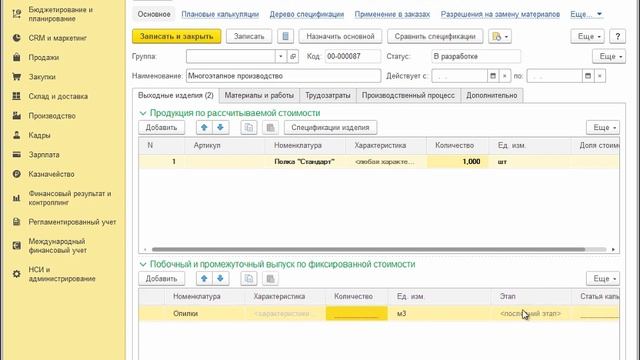This screenshot has height=360, width=640.
Task: Open Бюджетирование и планирование section
Action: [60, 14]
